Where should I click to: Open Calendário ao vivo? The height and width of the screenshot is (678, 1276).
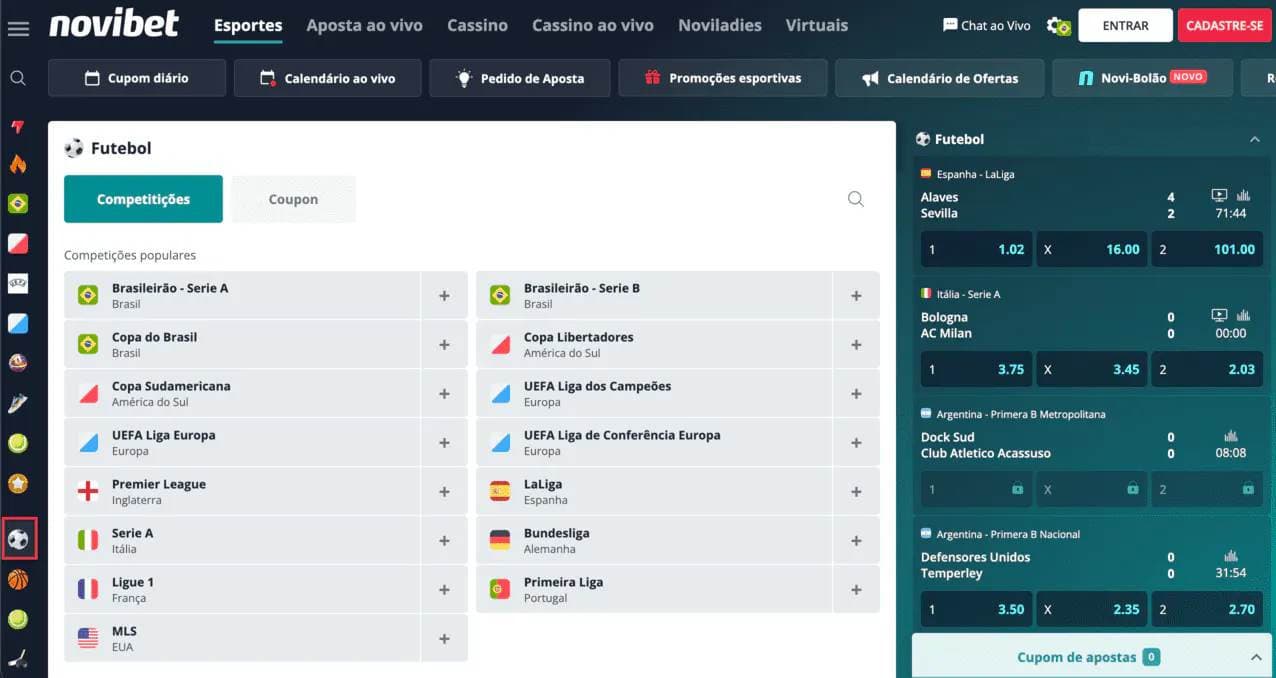[x=327, y=78]
